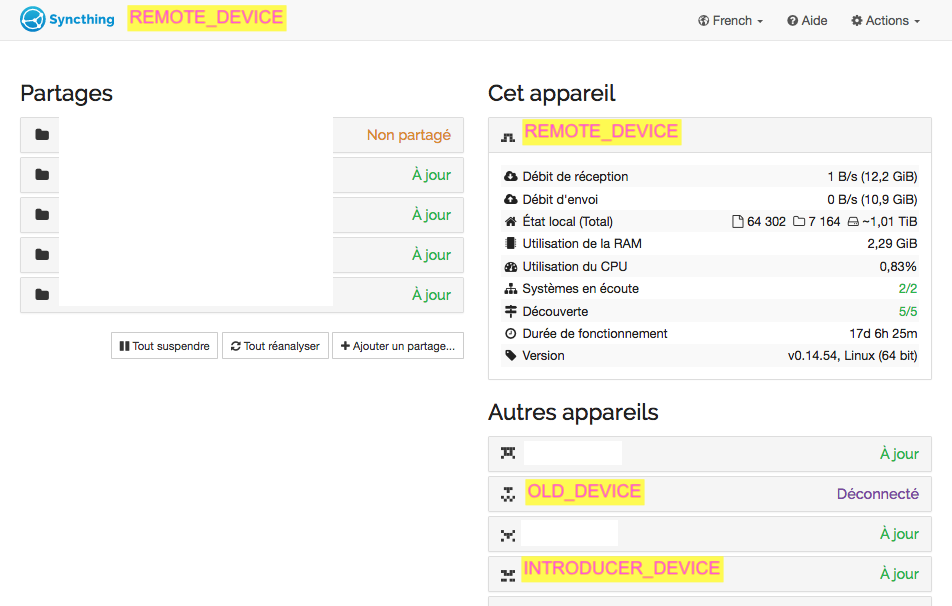952x606 pixels.
Task: Click the identicon beside REMOTE_DEVICE in Cet appareil
Action: 508,138
